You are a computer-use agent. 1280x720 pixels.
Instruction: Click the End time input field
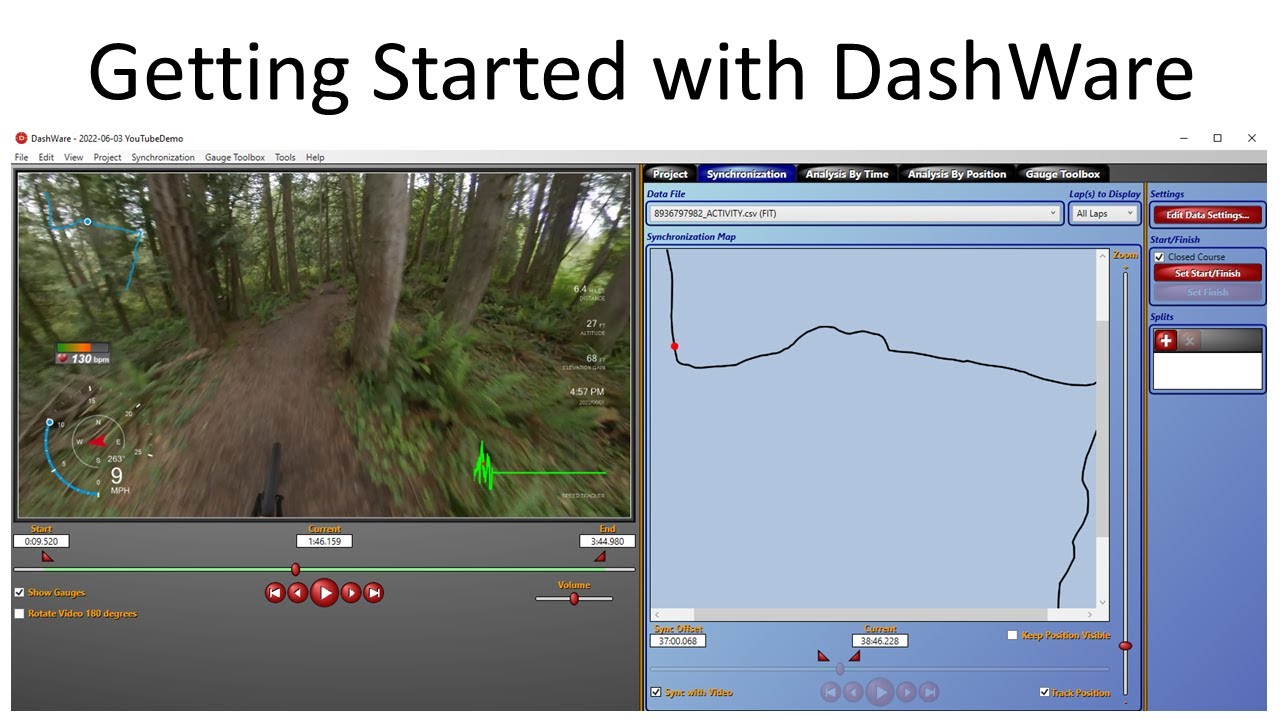click(x=607, y=541)
